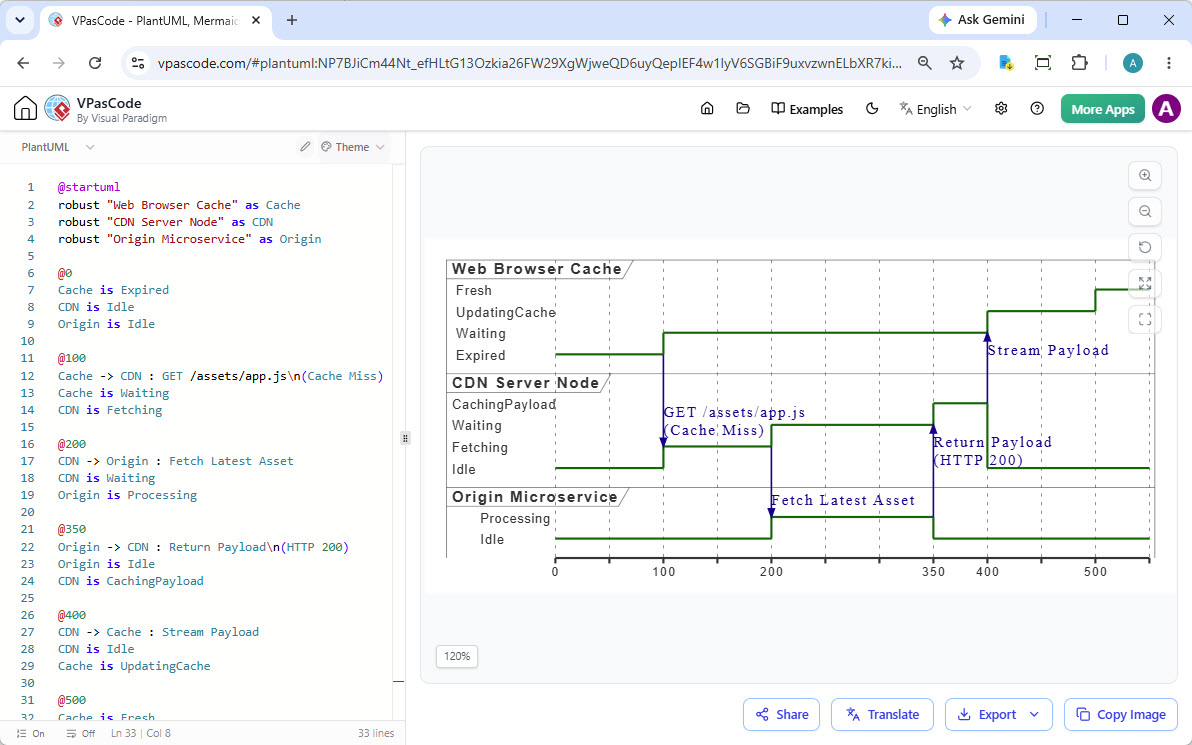The image size is (1192, 745).
Task: Toggle dark mode moon icon
Action: click(x=872, y=109)
